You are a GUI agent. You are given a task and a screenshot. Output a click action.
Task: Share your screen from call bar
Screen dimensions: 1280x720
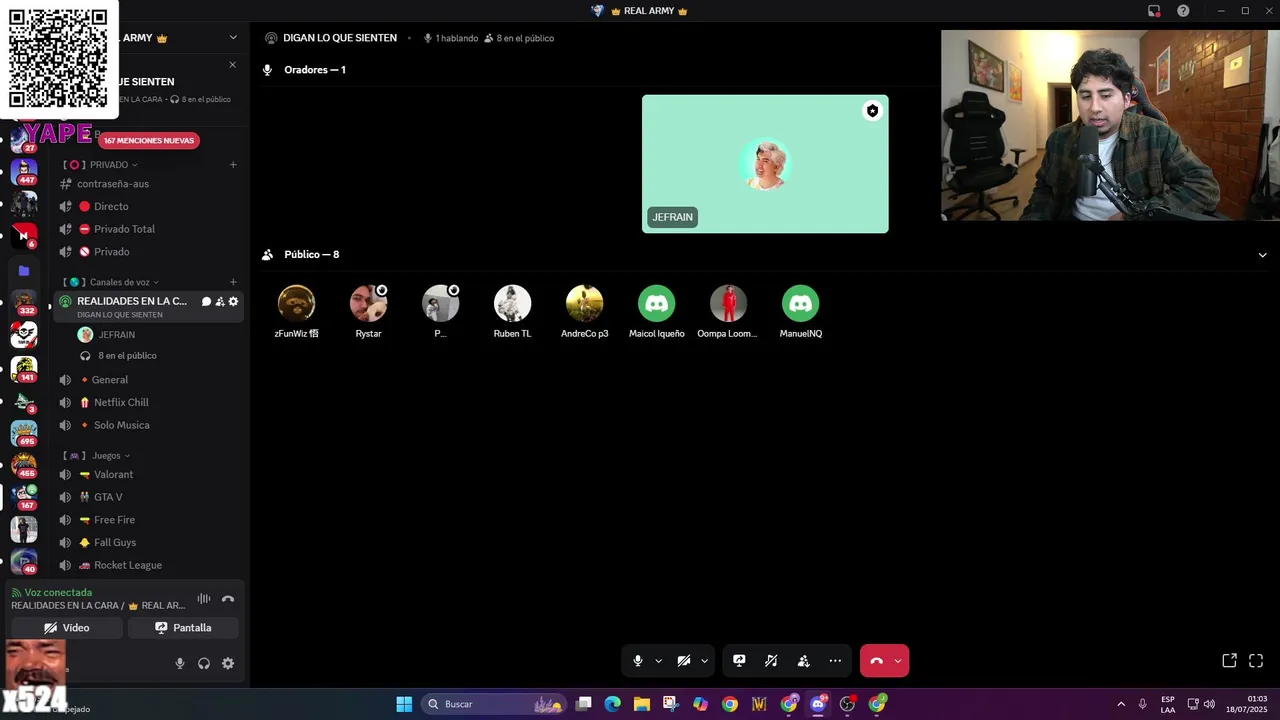coord(739,661)
